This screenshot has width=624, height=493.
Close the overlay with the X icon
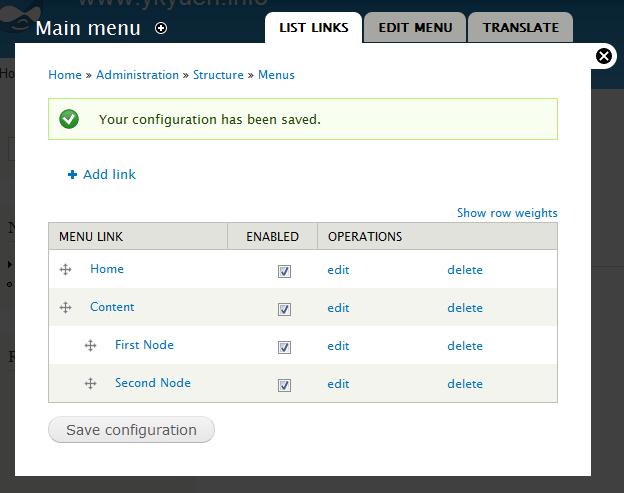tap(604, 56)
